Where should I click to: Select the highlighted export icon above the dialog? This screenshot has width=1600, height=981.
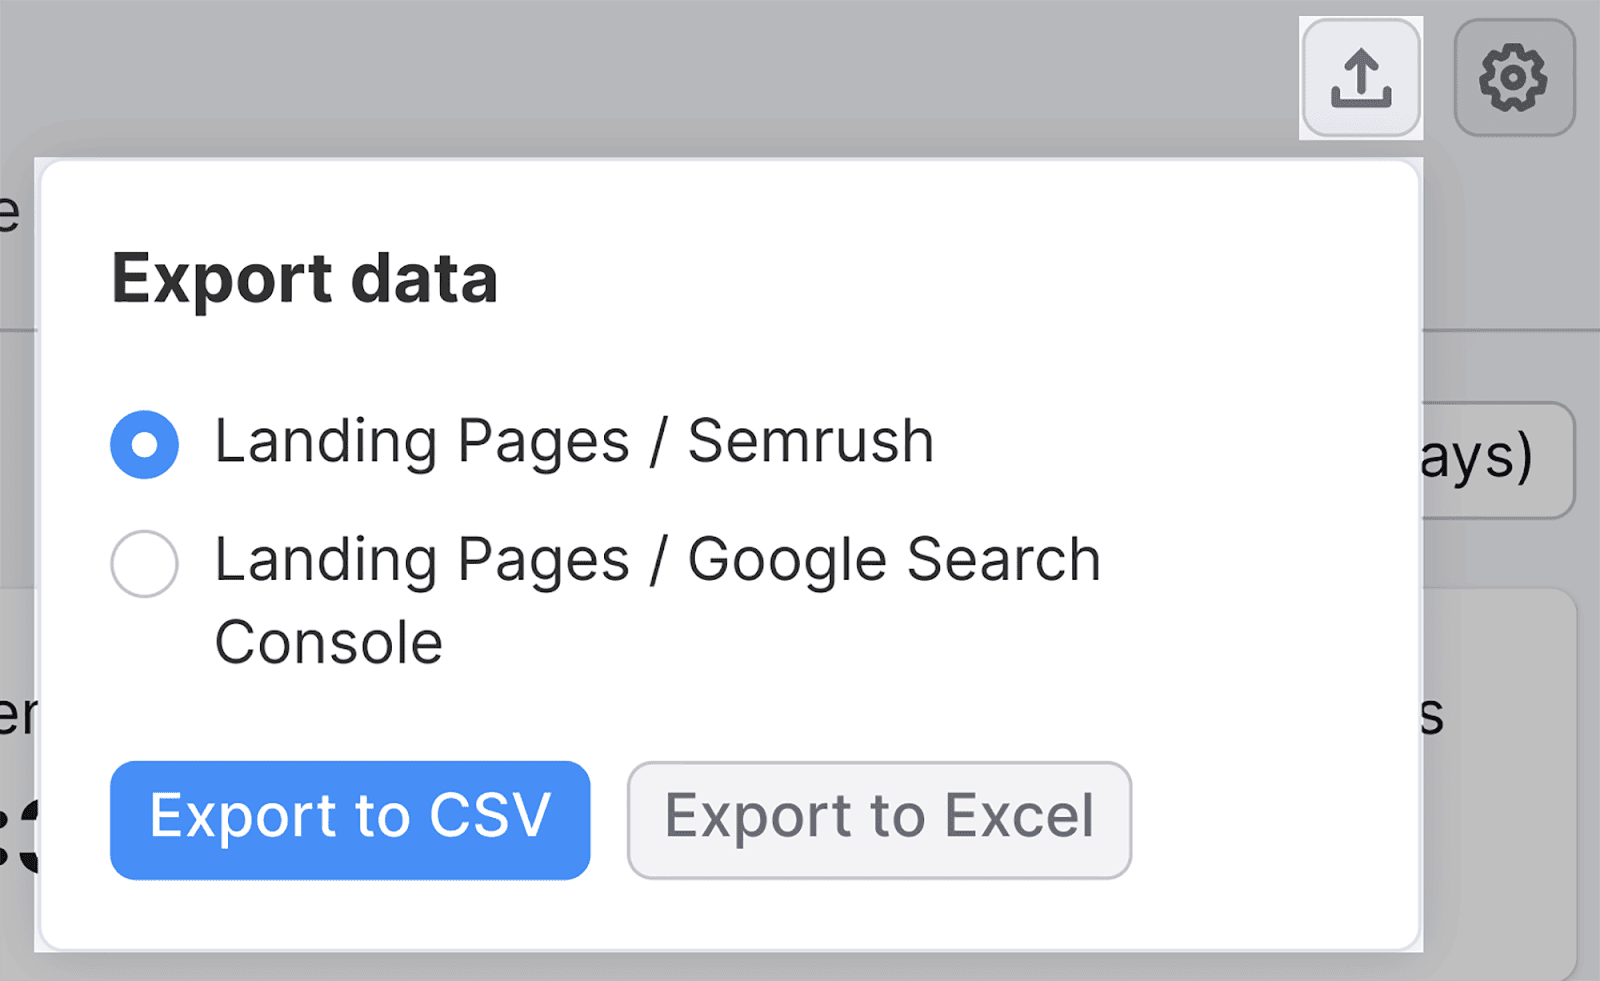click(x=1361, y=77)
